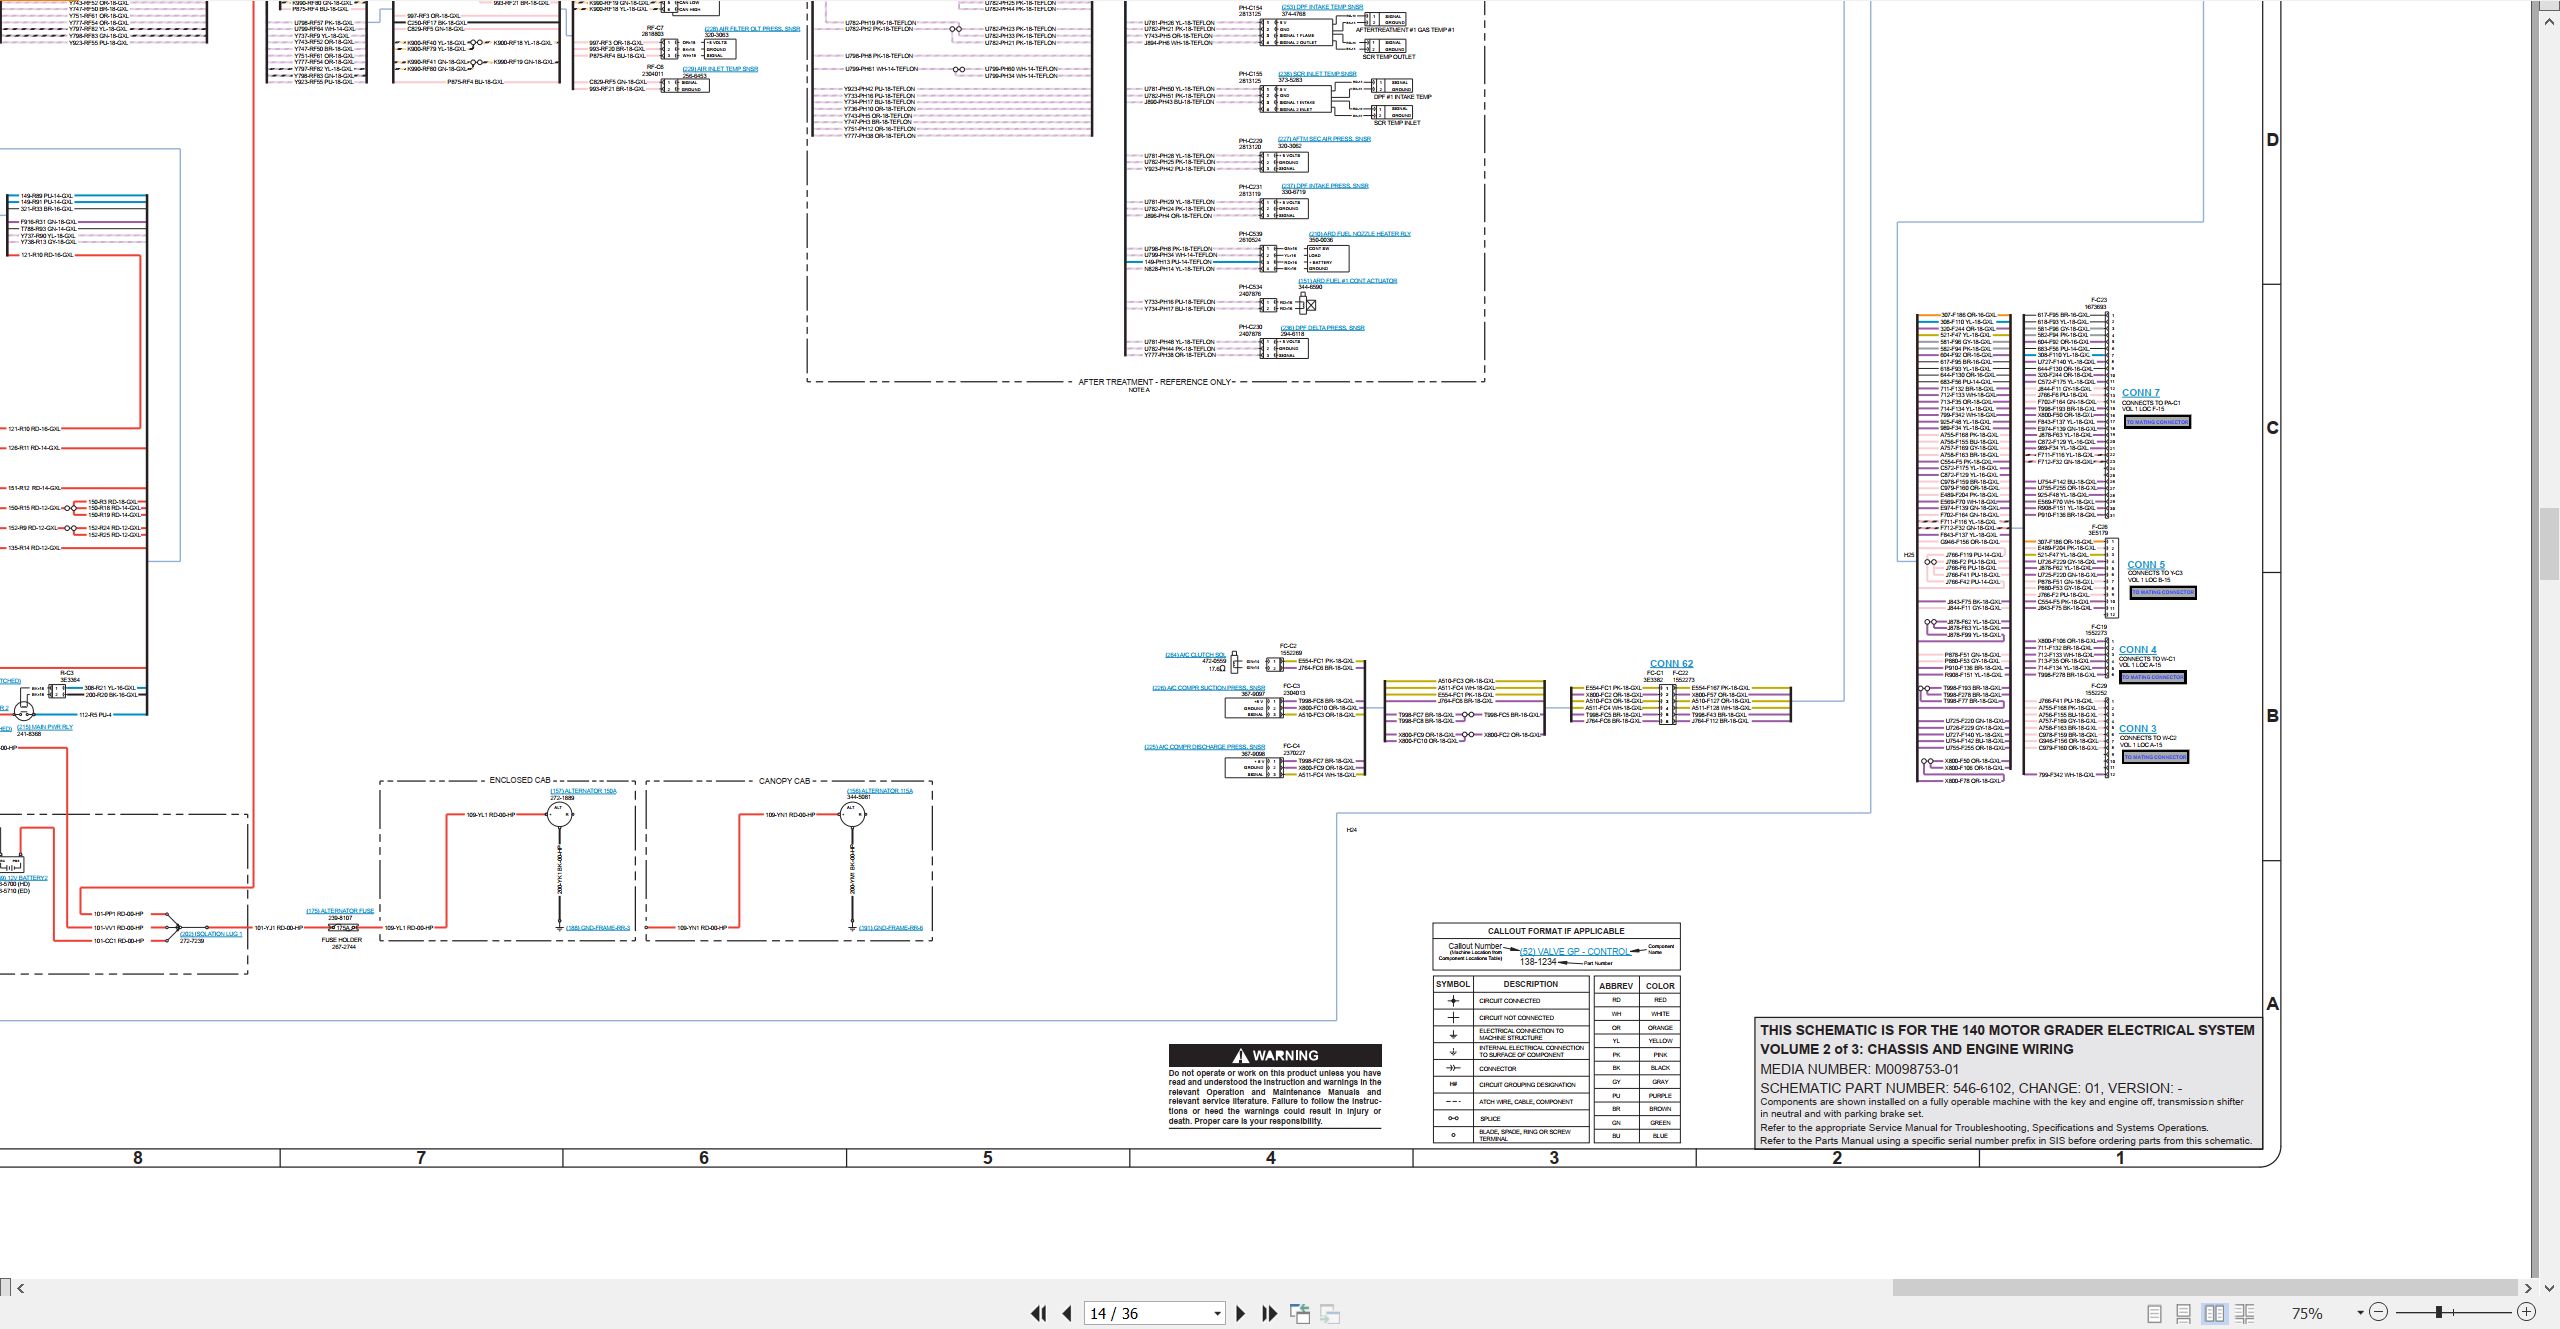Switch to single page view
2560x1329 pixels.
coord(2154,1313)
